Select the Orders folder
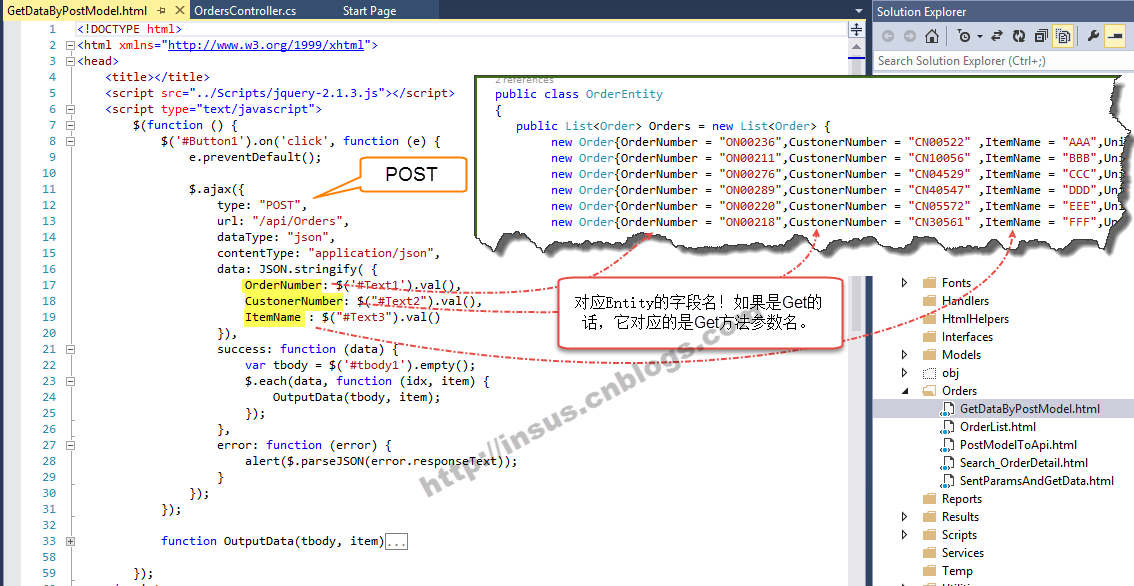Screen dimensions: 1134x586 (959, 391)
